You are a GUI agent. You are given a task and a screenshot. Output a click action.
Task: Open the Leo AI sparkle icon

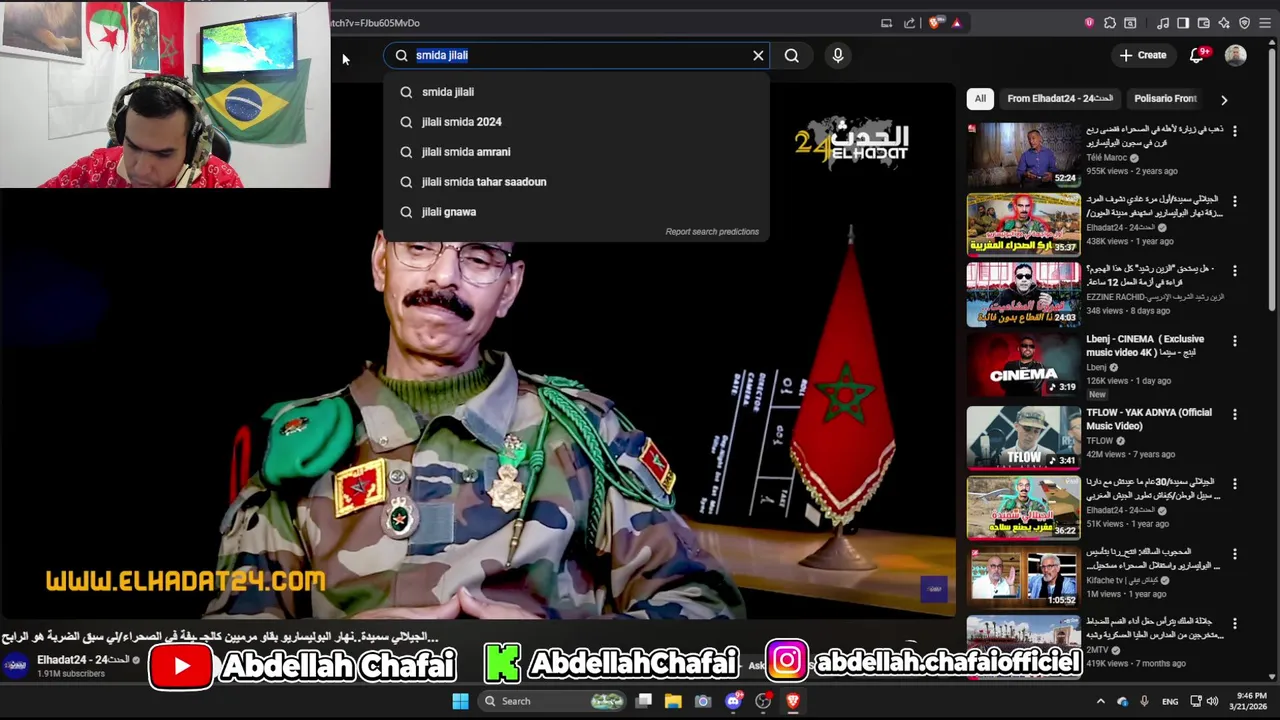[1224, 23]
